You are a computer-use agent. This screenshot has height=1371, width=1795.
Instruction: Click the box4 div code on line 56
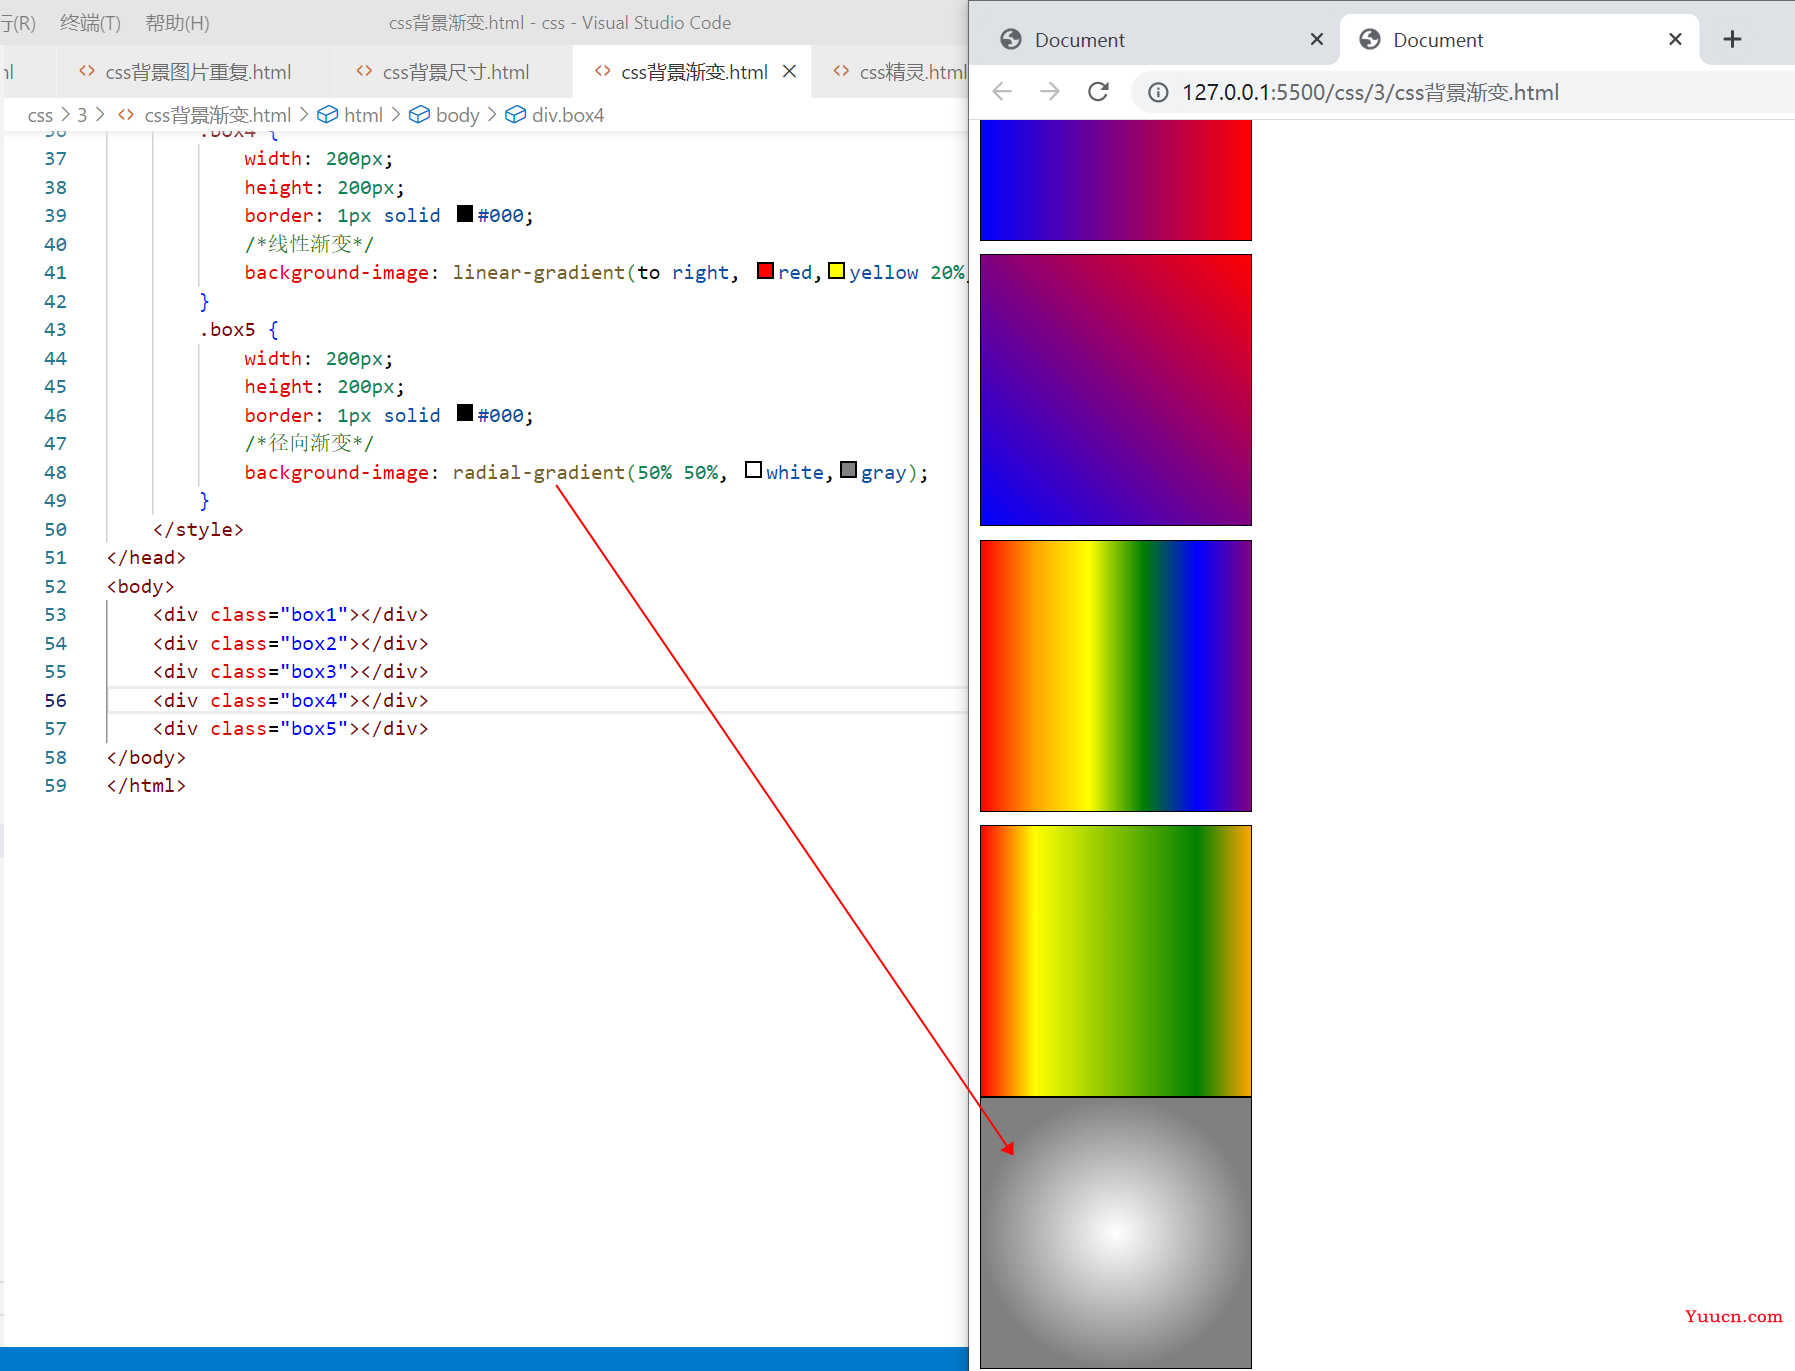(290, 700)
